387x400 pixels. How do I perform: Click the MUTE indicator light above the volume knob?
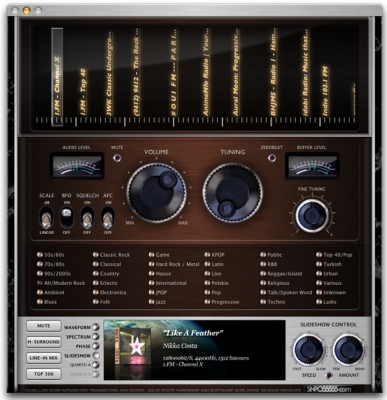coord(117,158)
